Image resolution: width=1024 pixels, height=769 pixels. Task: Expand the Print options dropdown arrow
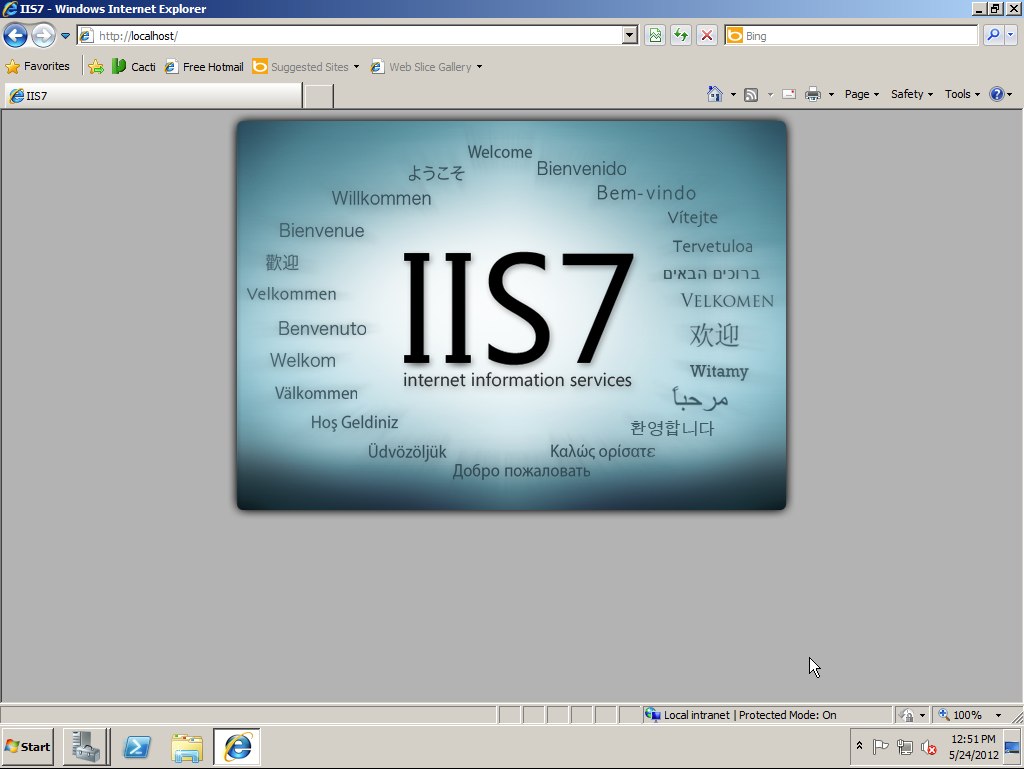tap(831, 95)
